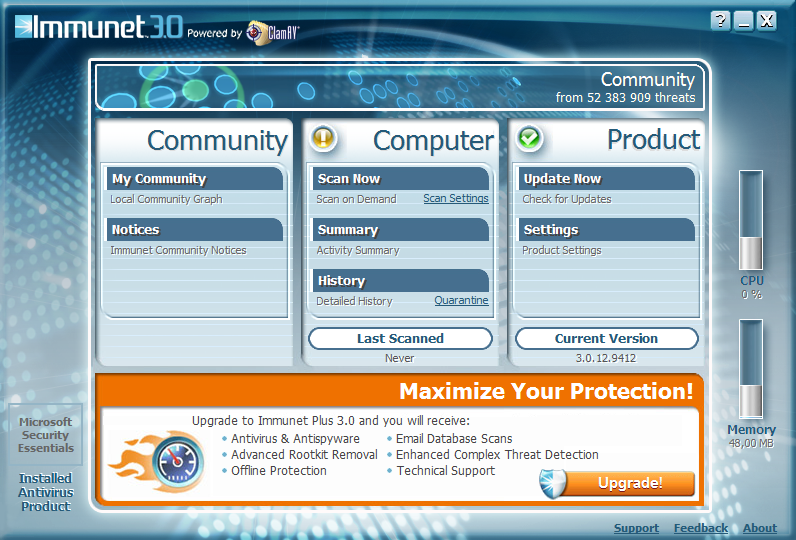This screenshot has width=796, height=540.
Task: Click the 'Never' last scanned value
Action: [x=400, y=358]
